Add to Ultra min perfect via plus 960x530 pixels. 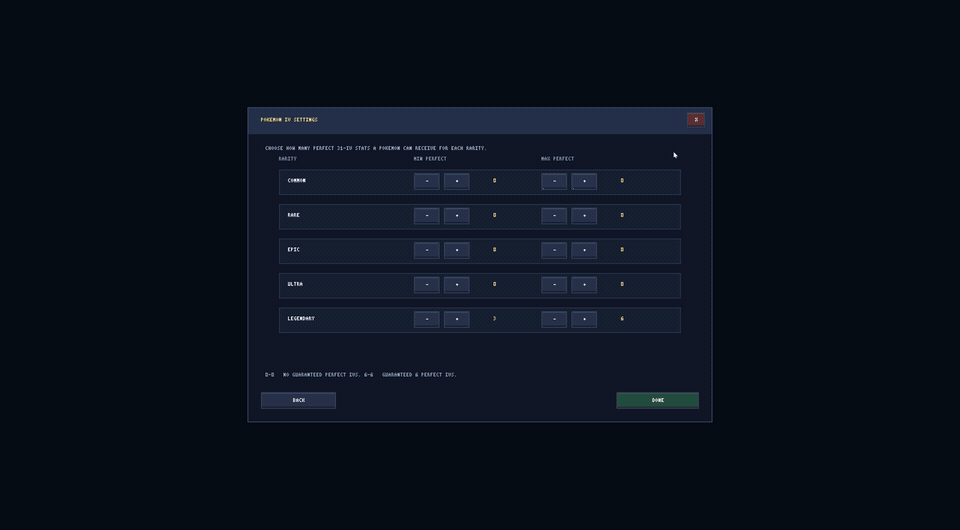click(x=456, y=285)
